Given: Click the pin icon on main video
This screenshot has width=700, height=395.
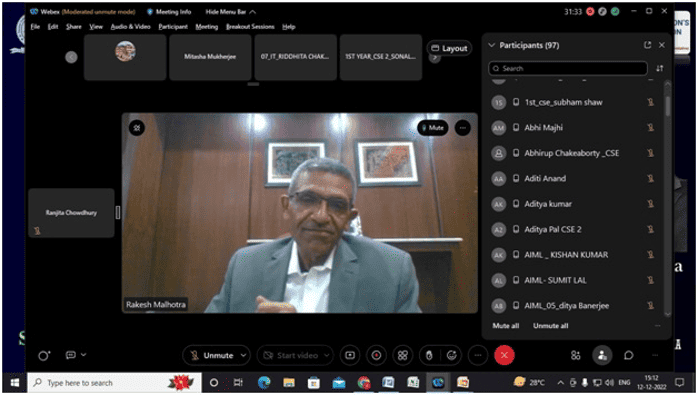Looking at the screenshot, I should (137, 128).
